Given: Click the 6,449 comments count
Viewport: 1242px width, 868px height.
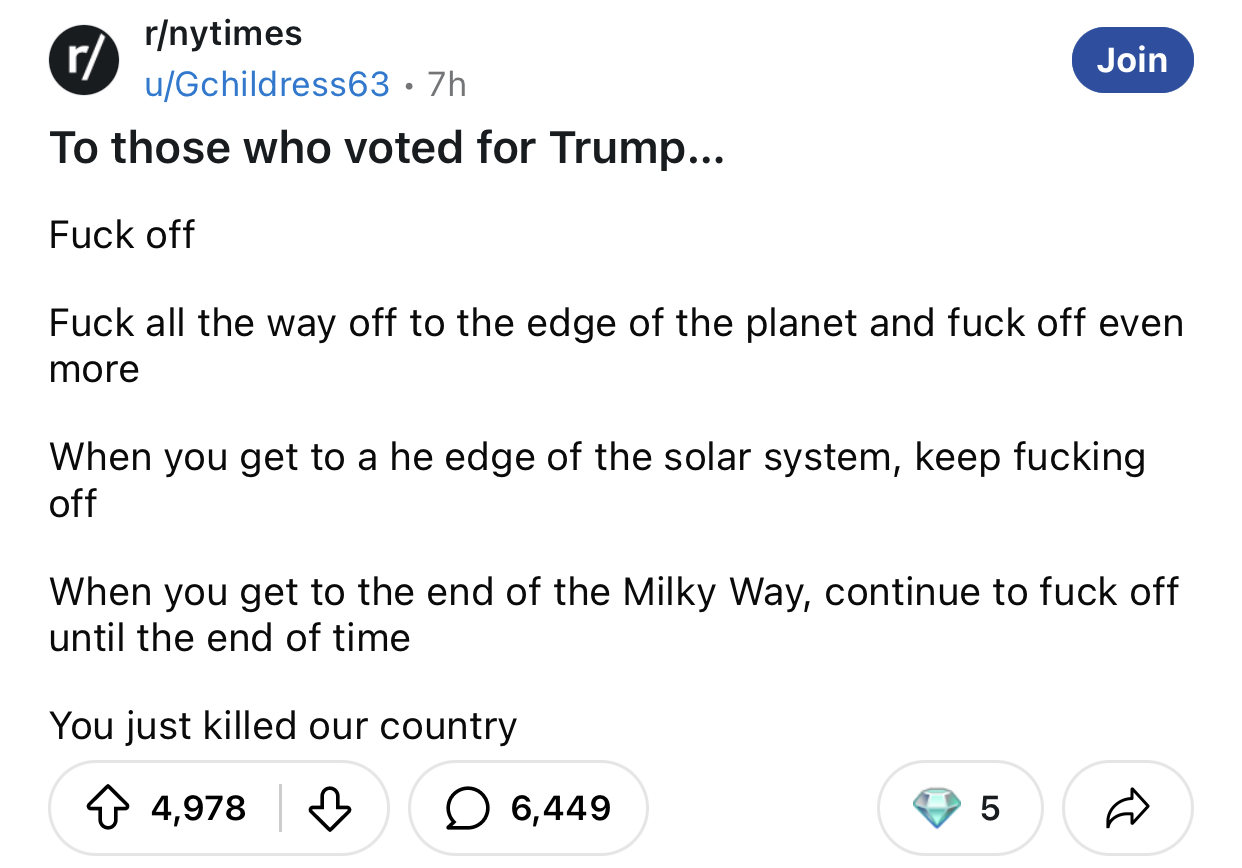Looking at the screenshot, I should click(560, 807).
